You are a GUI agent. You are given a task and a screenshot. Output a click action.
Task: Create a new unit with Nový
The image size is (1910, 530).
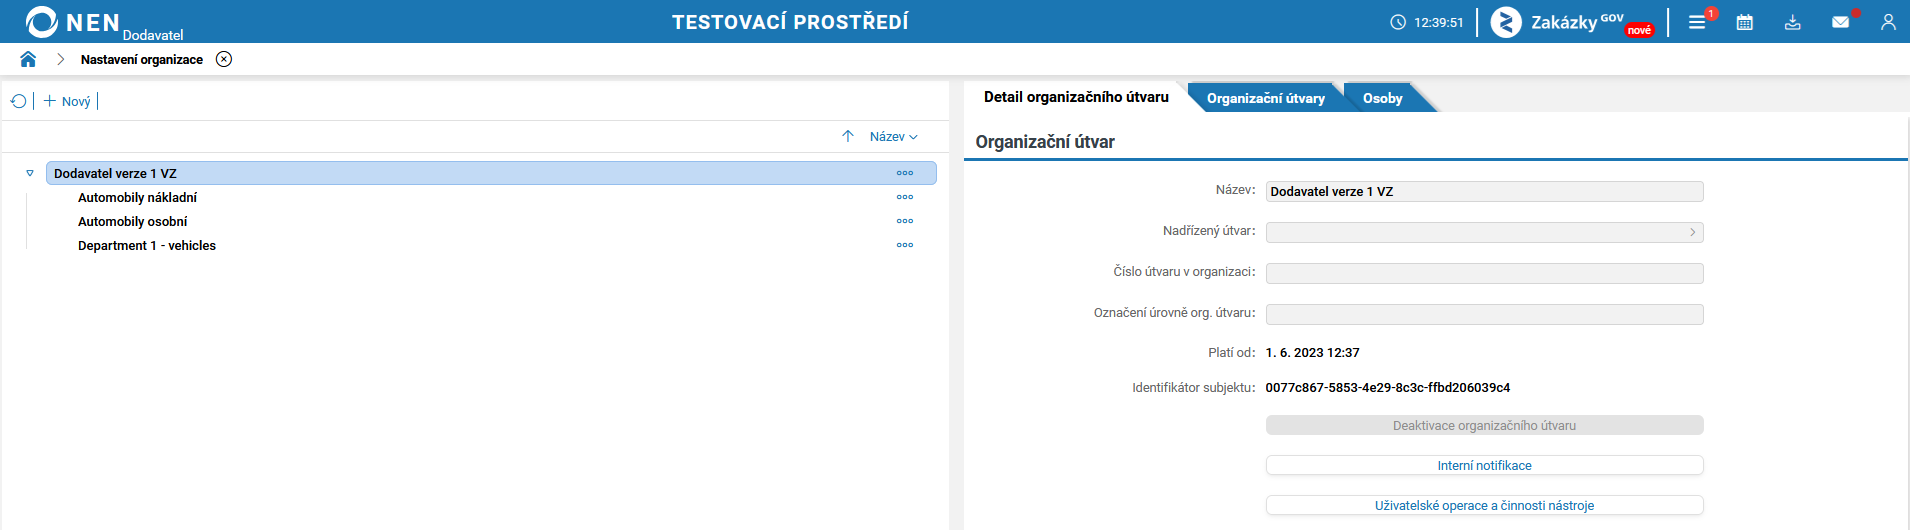[x=67, y=101]
